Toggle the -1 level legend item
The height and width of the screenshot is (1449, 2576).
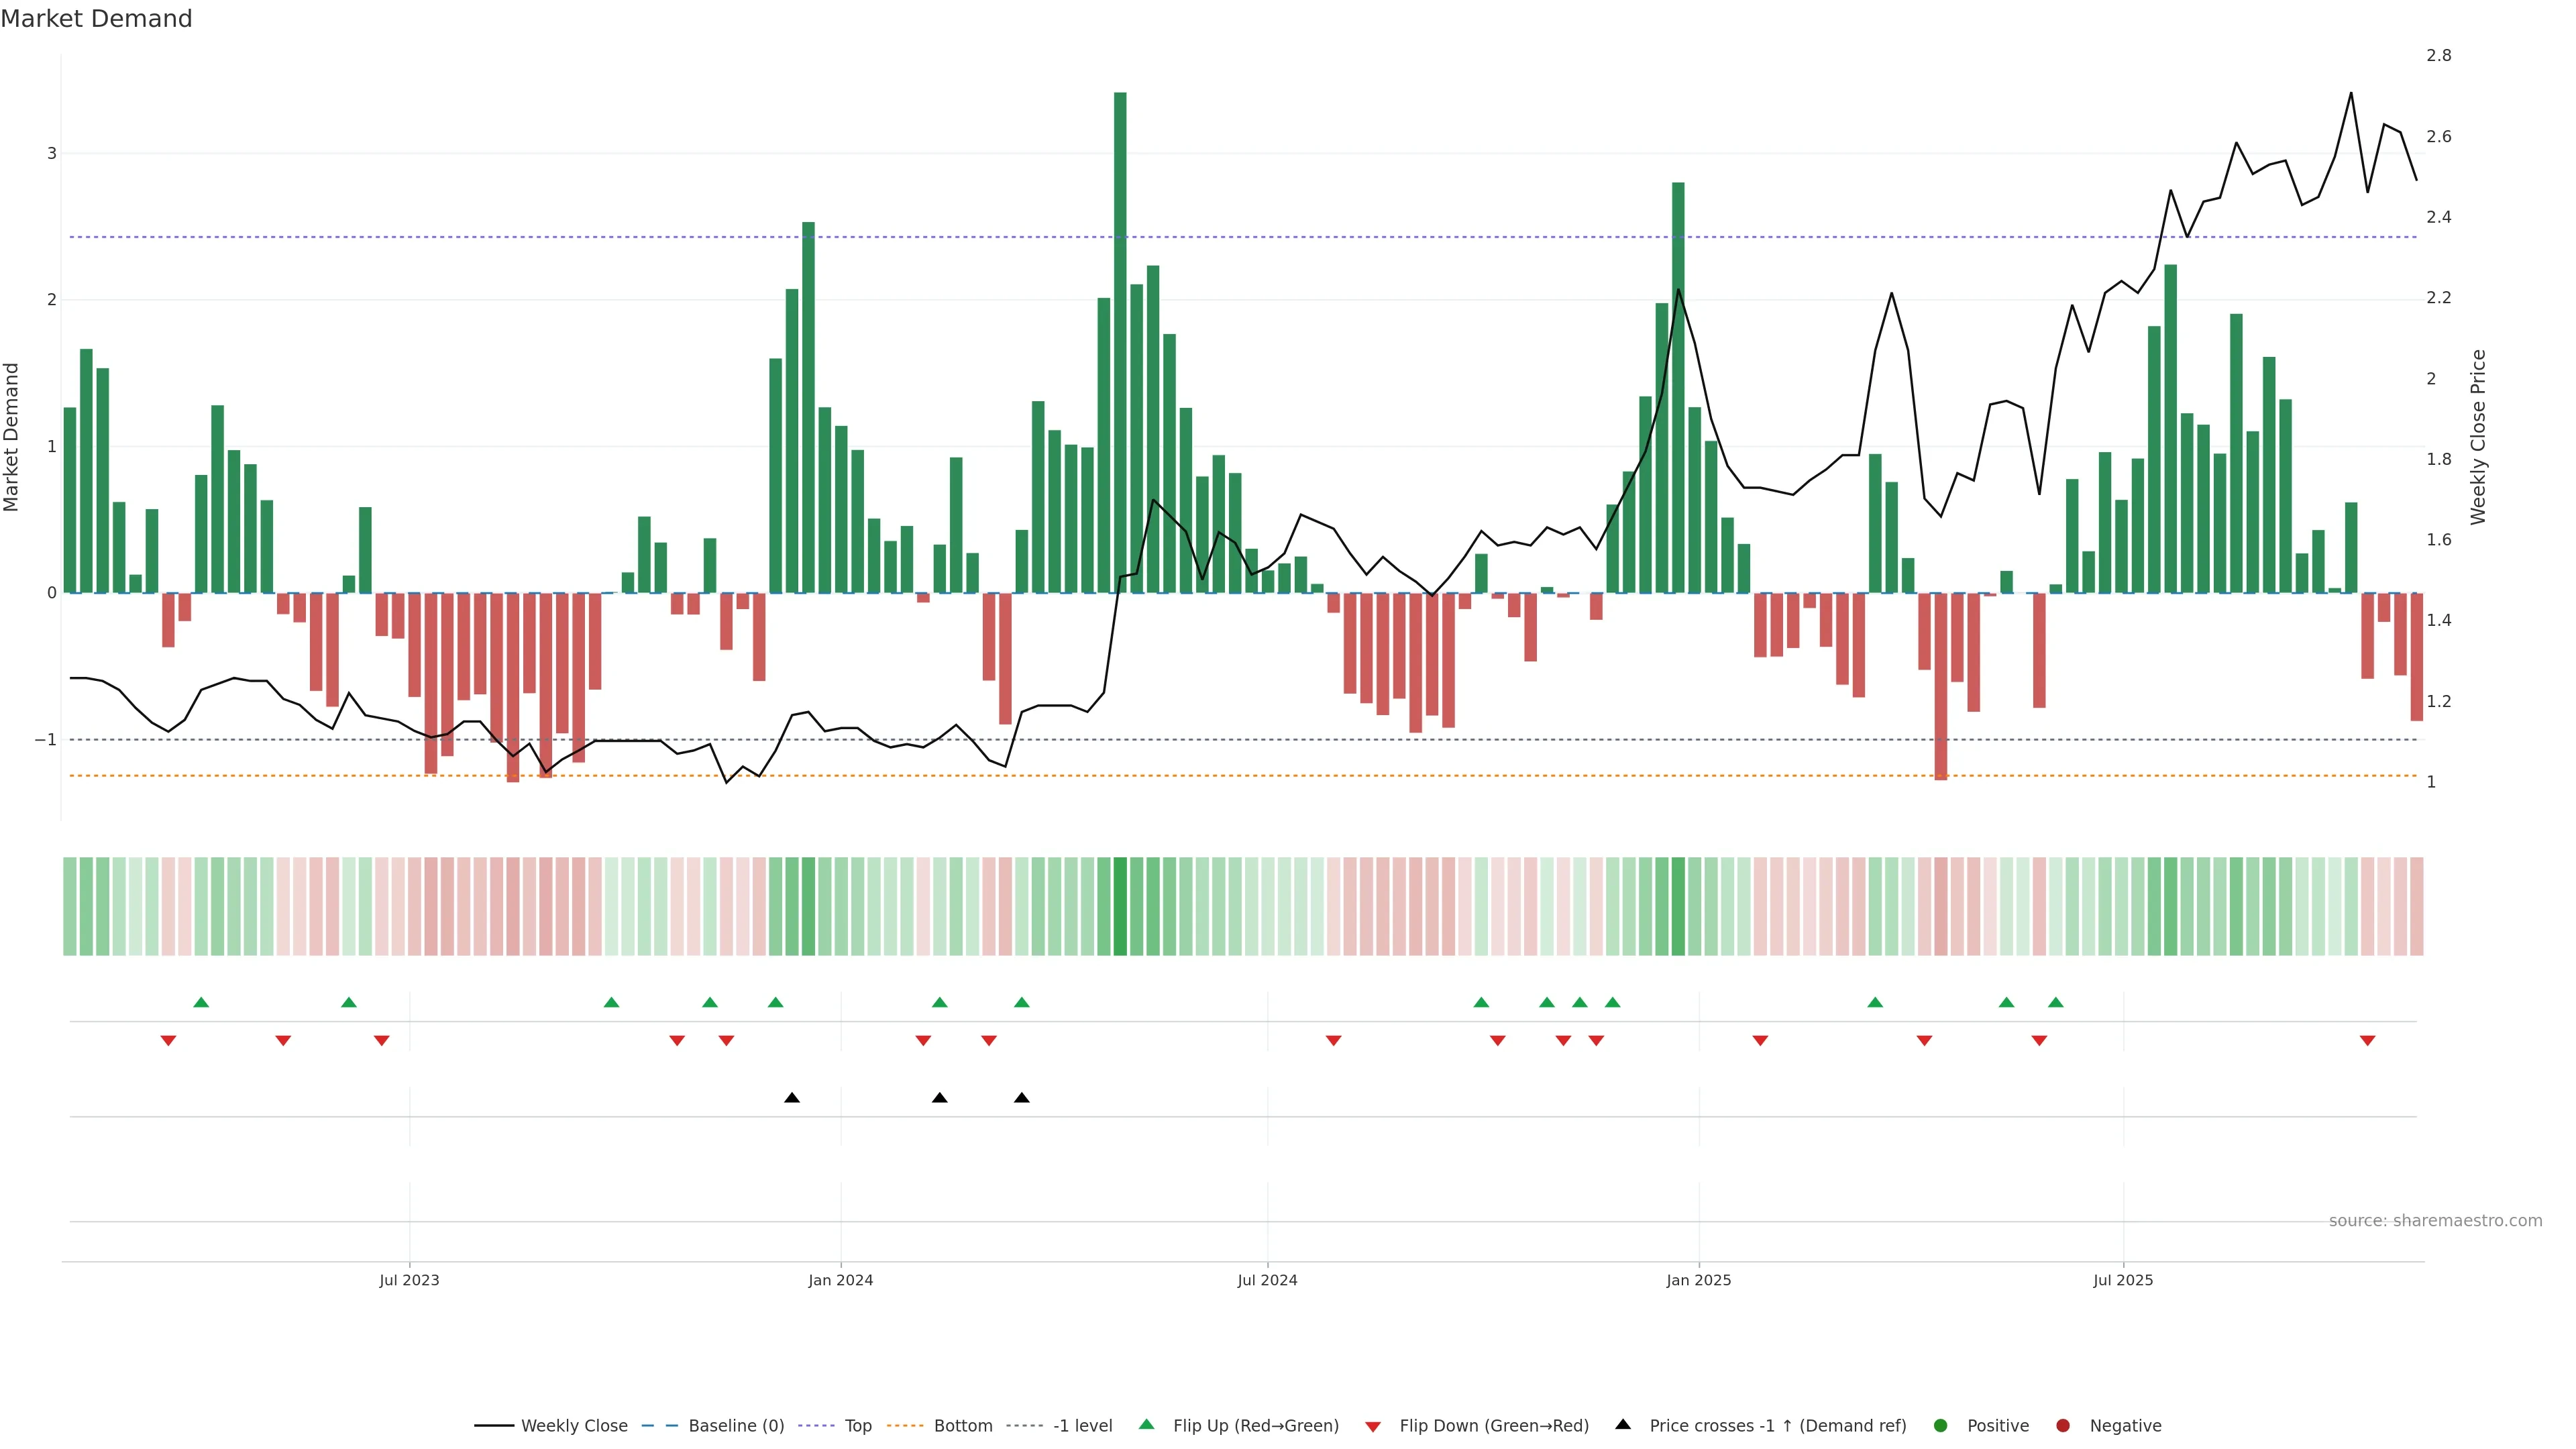[x=1082, y=1426]
